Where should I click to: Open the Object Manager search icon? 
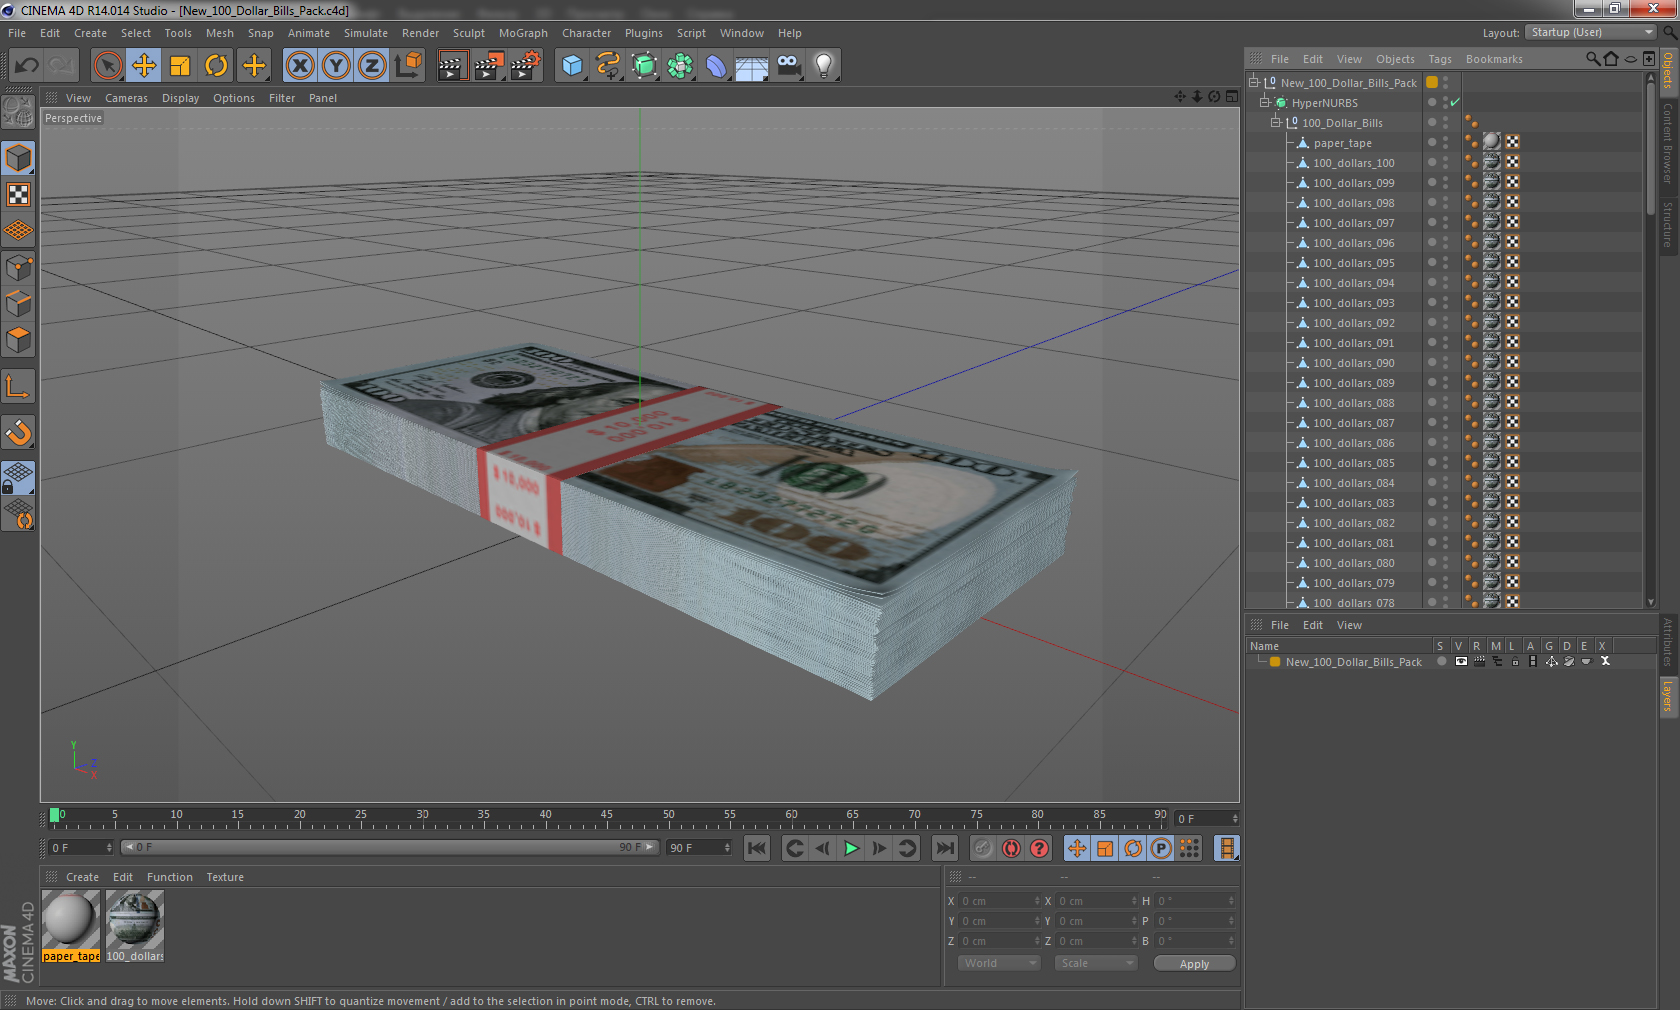1592,59
